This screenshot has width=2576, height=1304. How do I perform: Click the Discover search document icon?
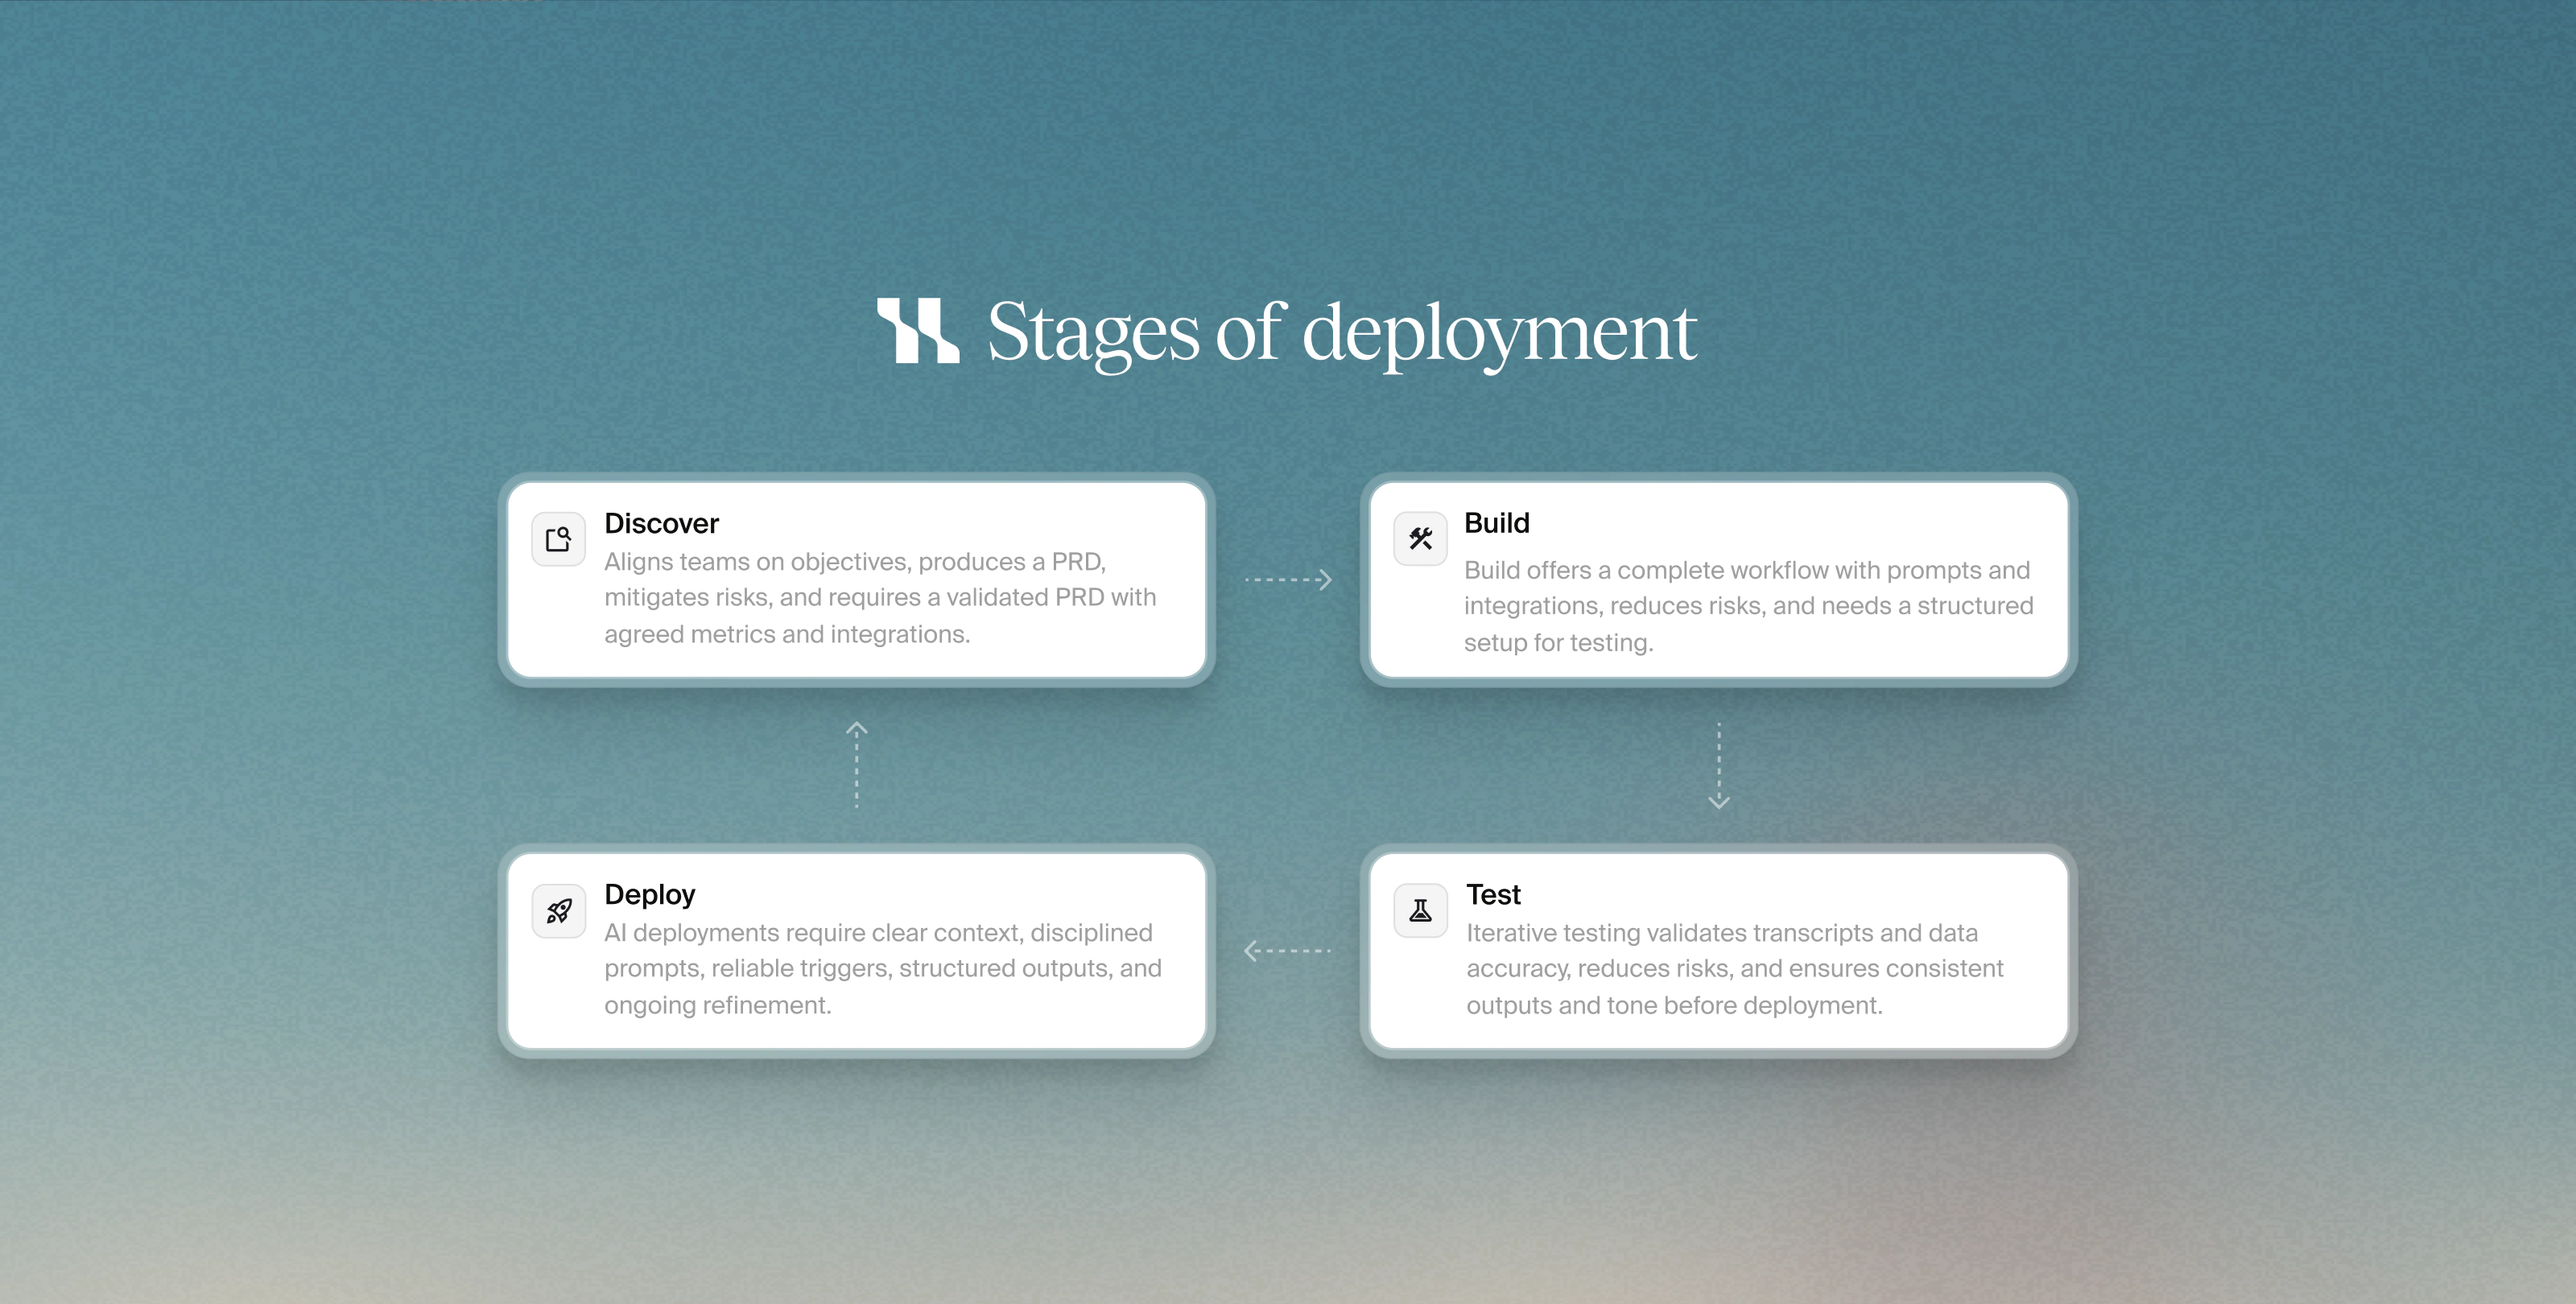(x=558, y=540)
